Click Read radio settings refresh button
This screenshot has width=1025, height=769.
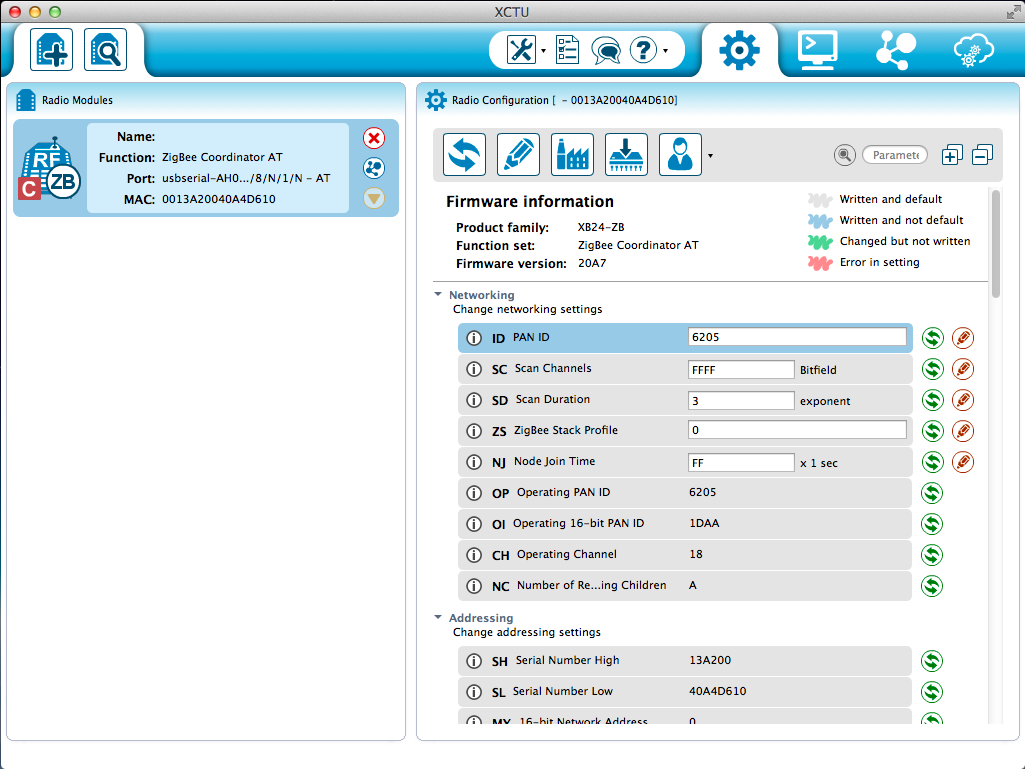click(464, 155)
